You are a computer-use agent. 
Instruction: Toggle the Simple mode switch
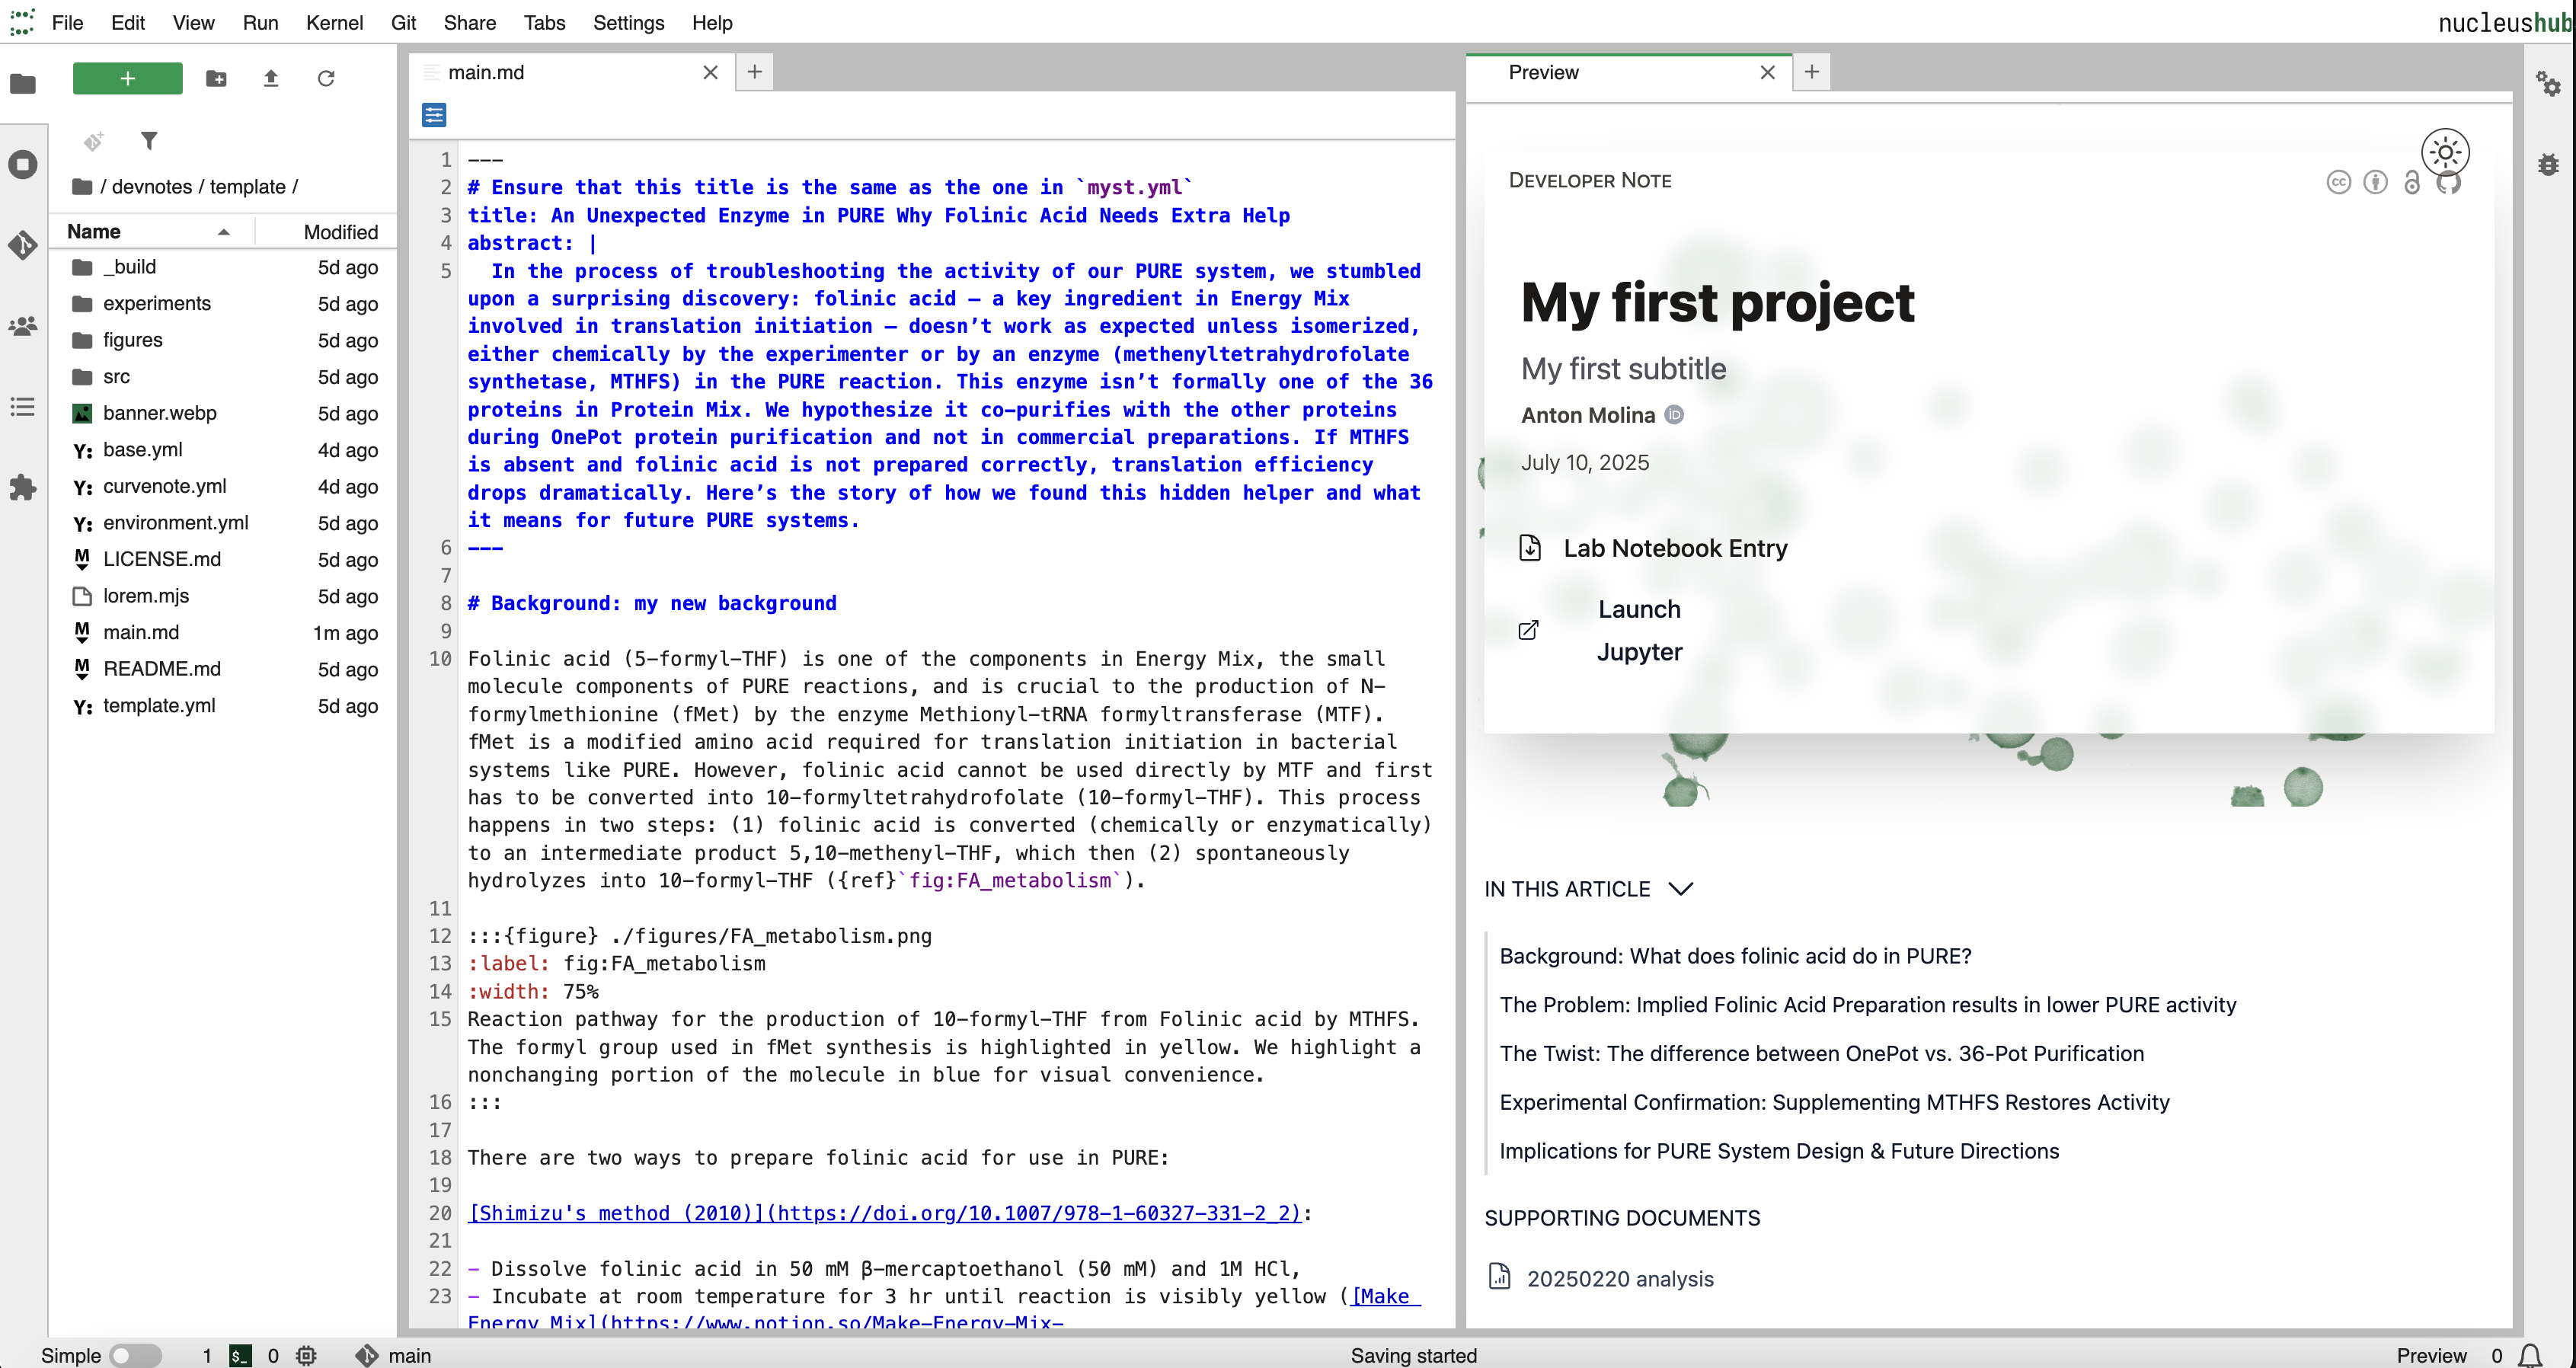tap(135, 1355)
